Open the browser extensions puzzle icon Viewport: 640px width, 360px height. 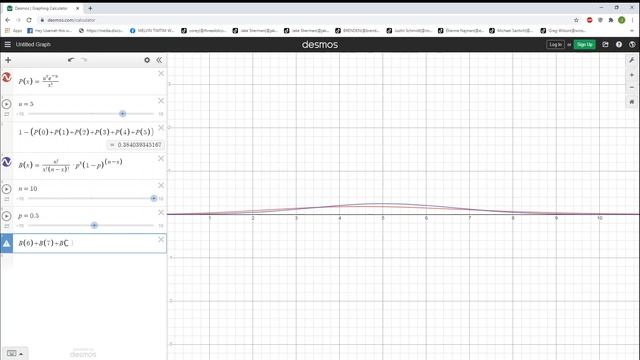click(611, 20)
